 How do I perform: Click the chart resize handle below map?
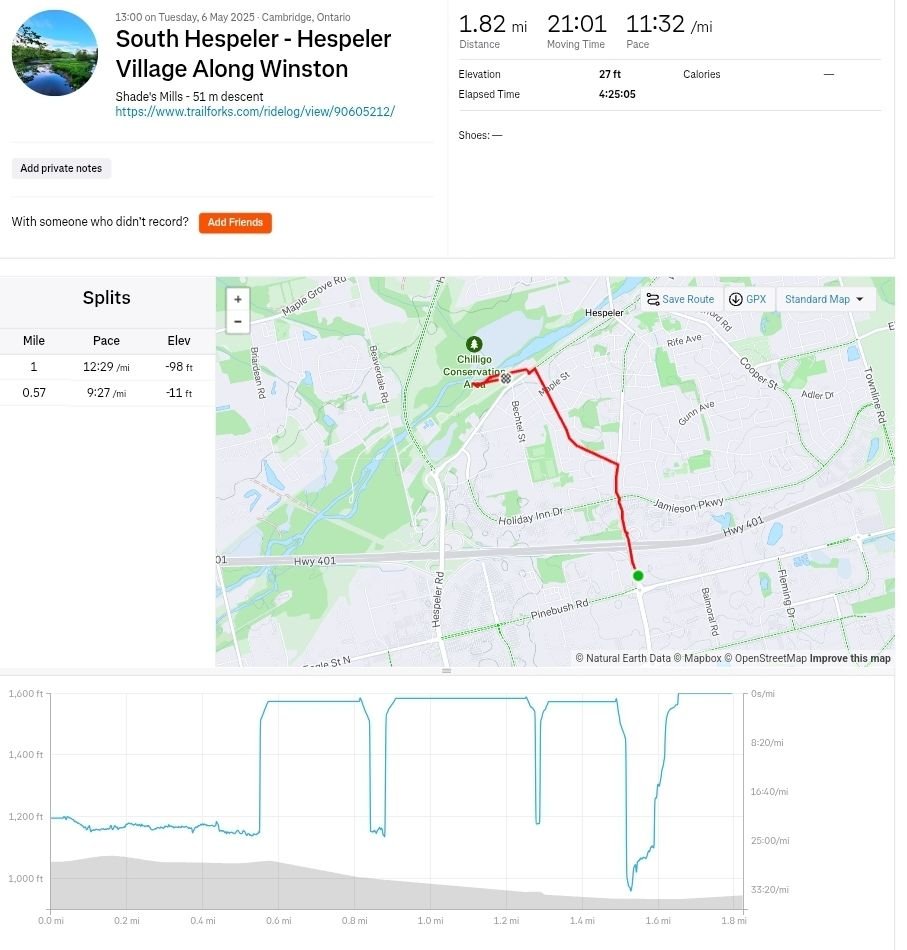point(447,671)
